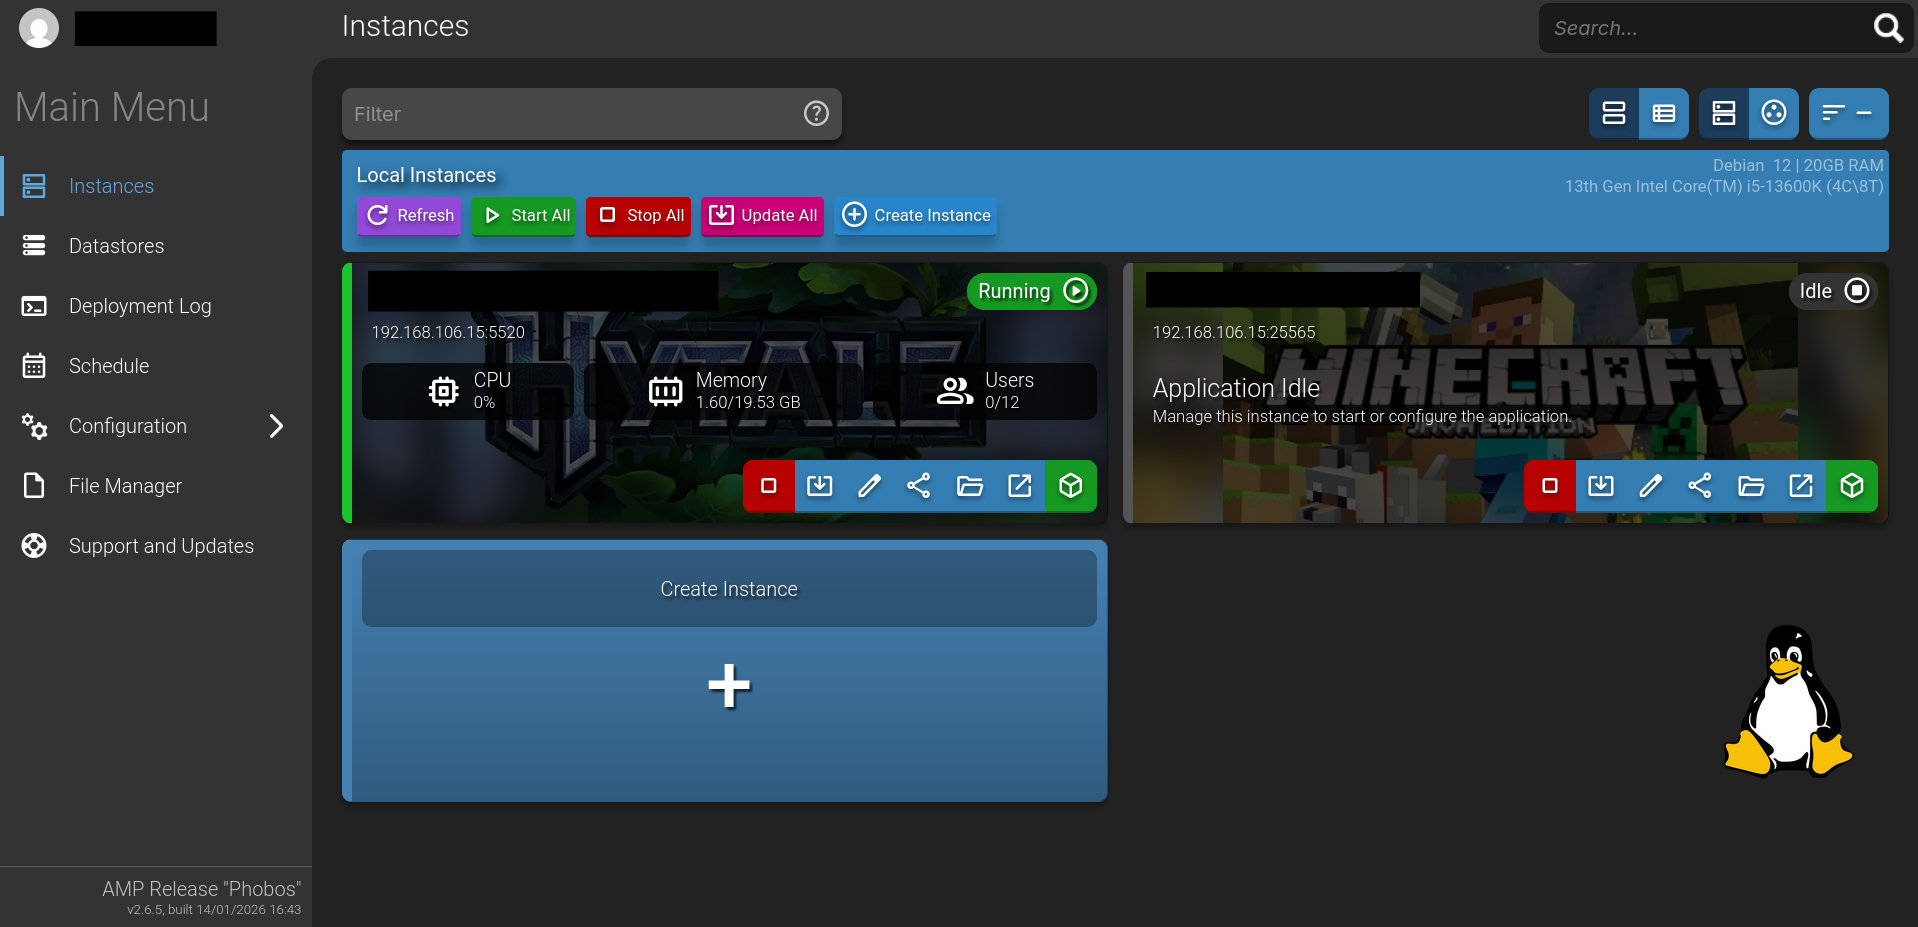This screenshot has width=1918, height=927.
Task: Click the filter help question mark icon
Action: (816, 114)
